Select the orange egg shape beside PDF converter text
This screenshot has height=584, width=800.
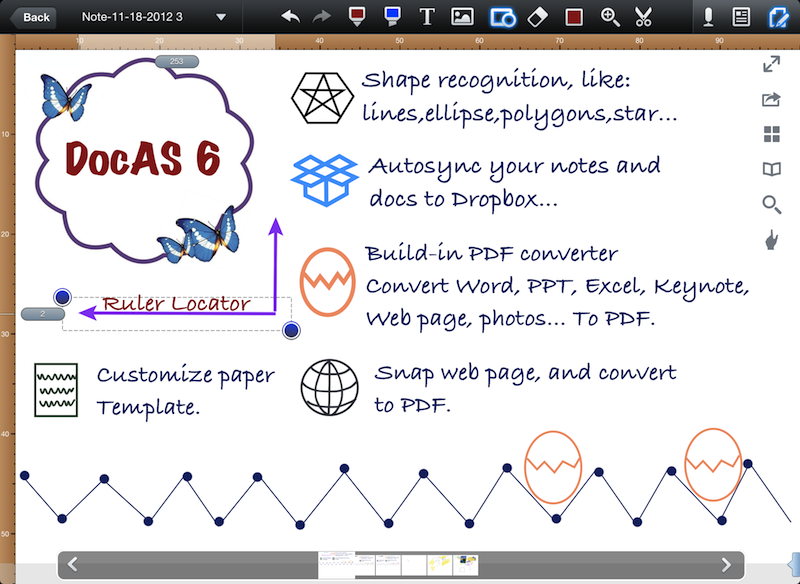(328, 282)
